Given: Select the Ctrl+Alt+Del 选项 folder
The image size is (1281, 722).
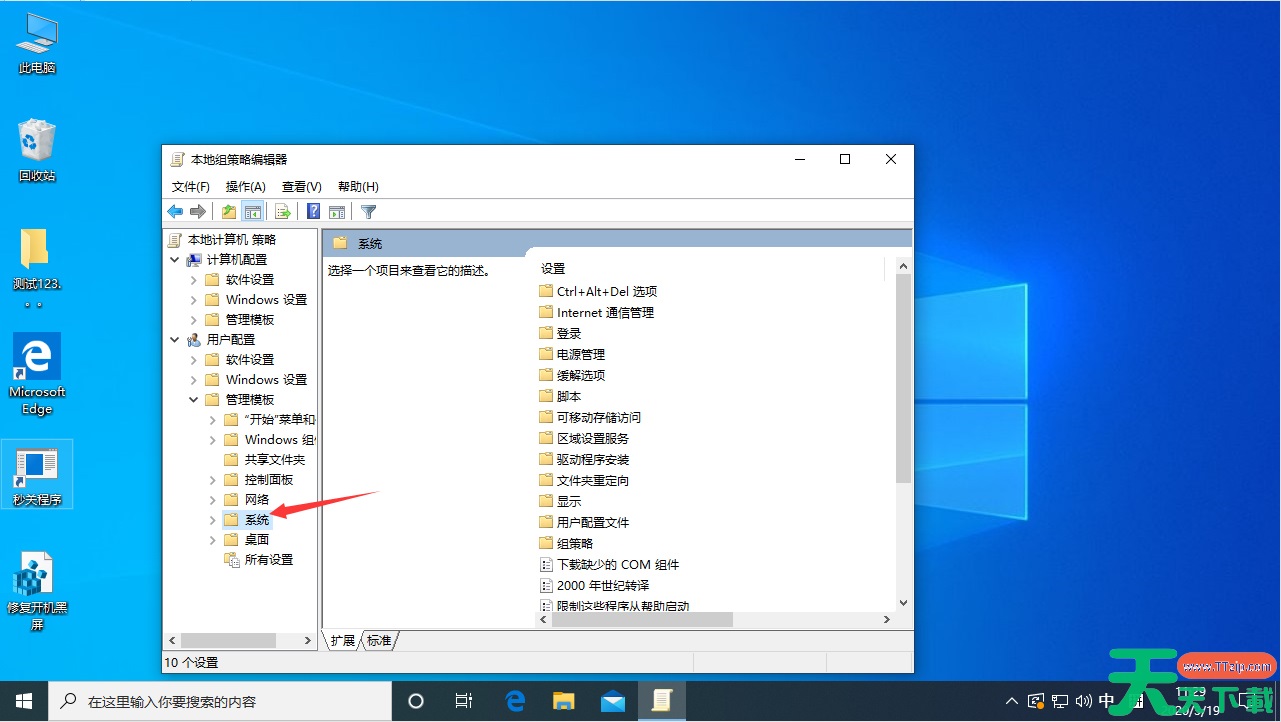Looking at the screenshot, I should (x=606, y=292).
